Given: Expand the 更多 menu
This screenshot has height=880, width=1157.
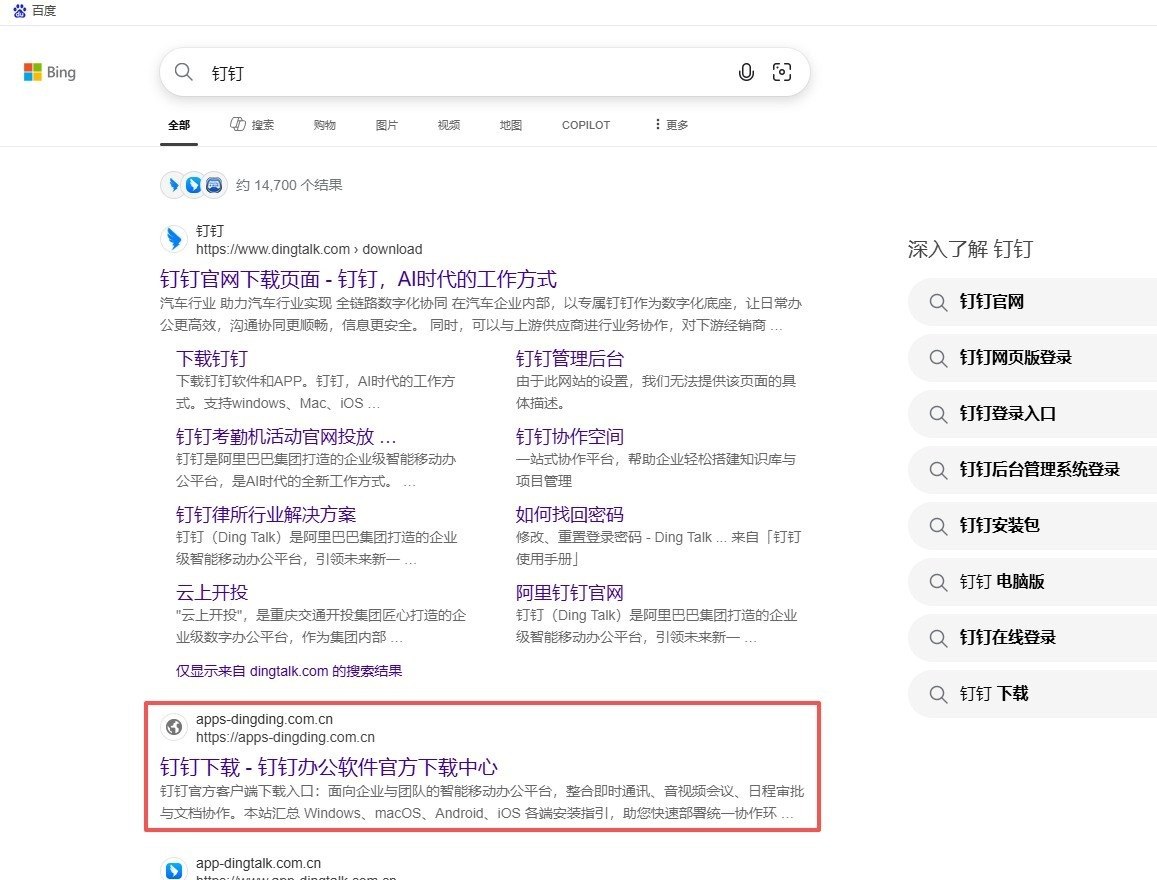Looking at the screenshot, I should click(671, 125).
